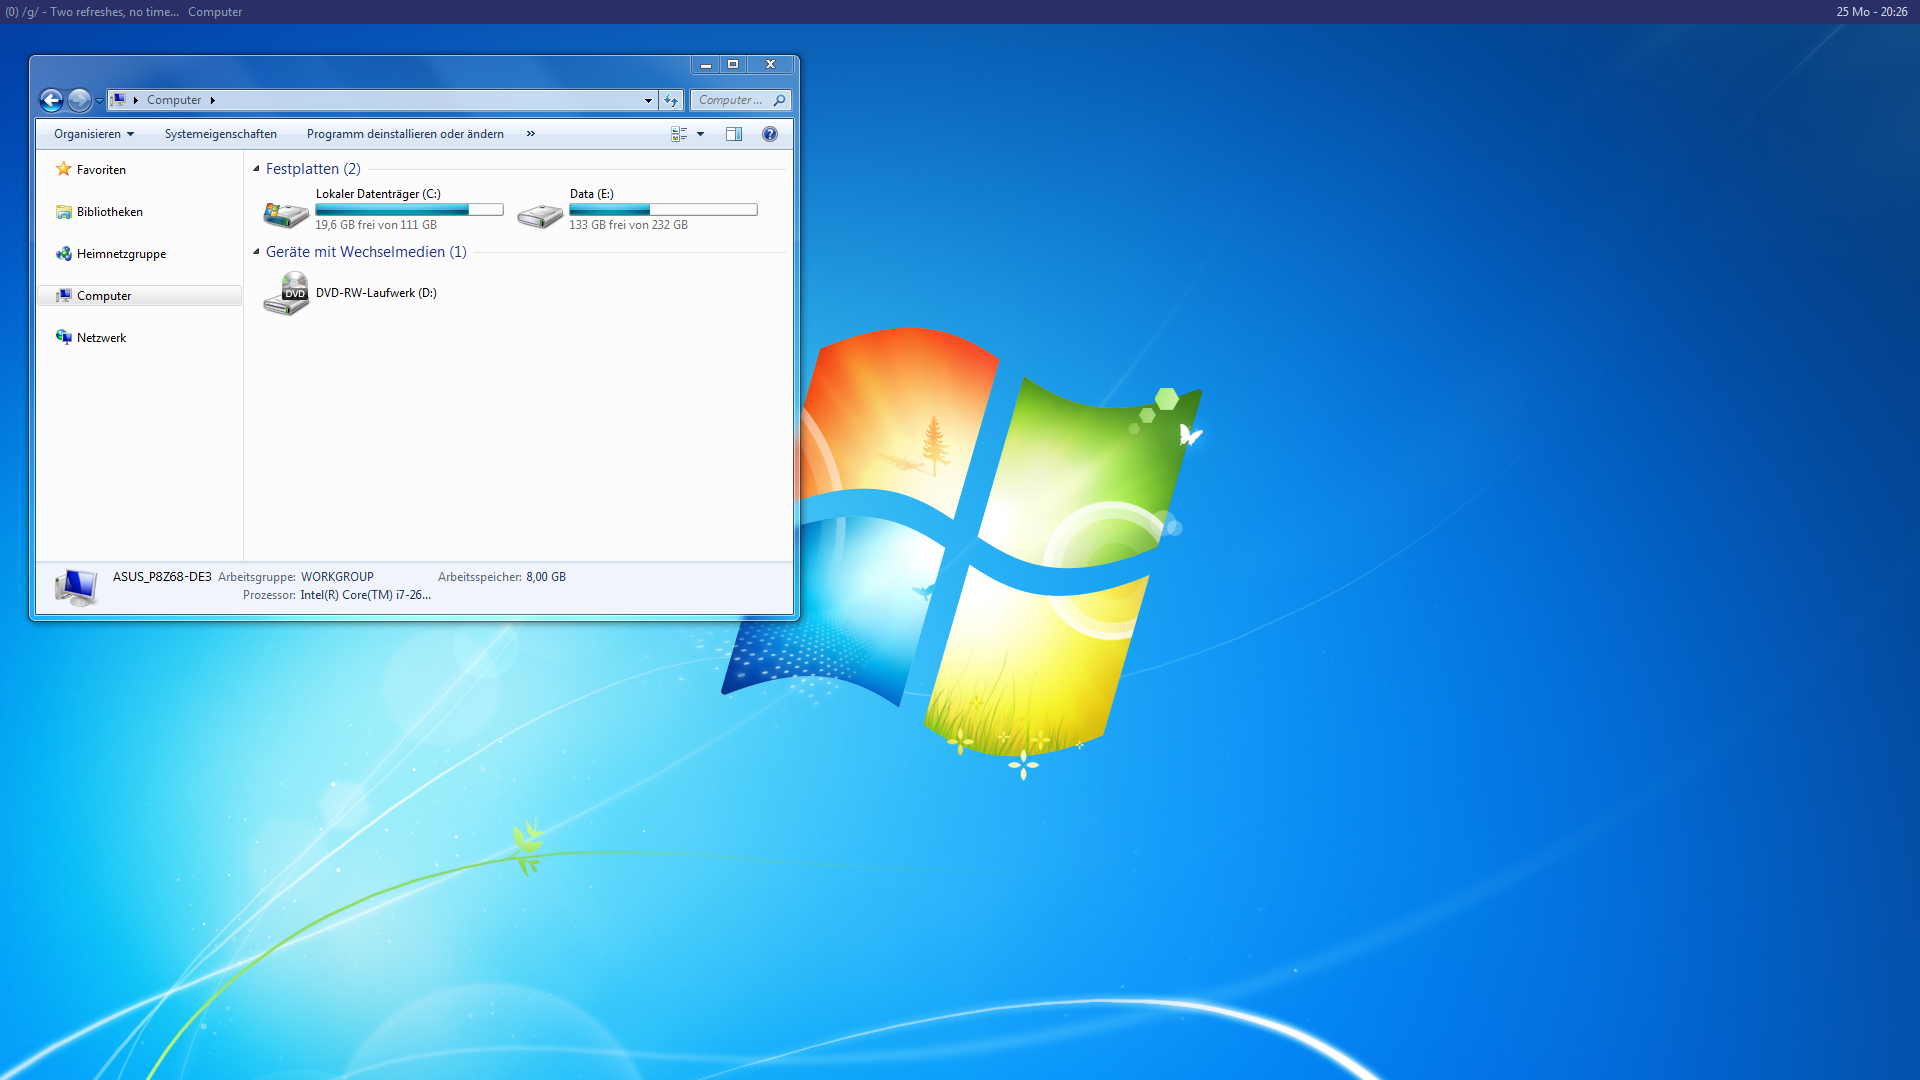
Task: Open the Organisieren menu
Action: pos(94,134)
